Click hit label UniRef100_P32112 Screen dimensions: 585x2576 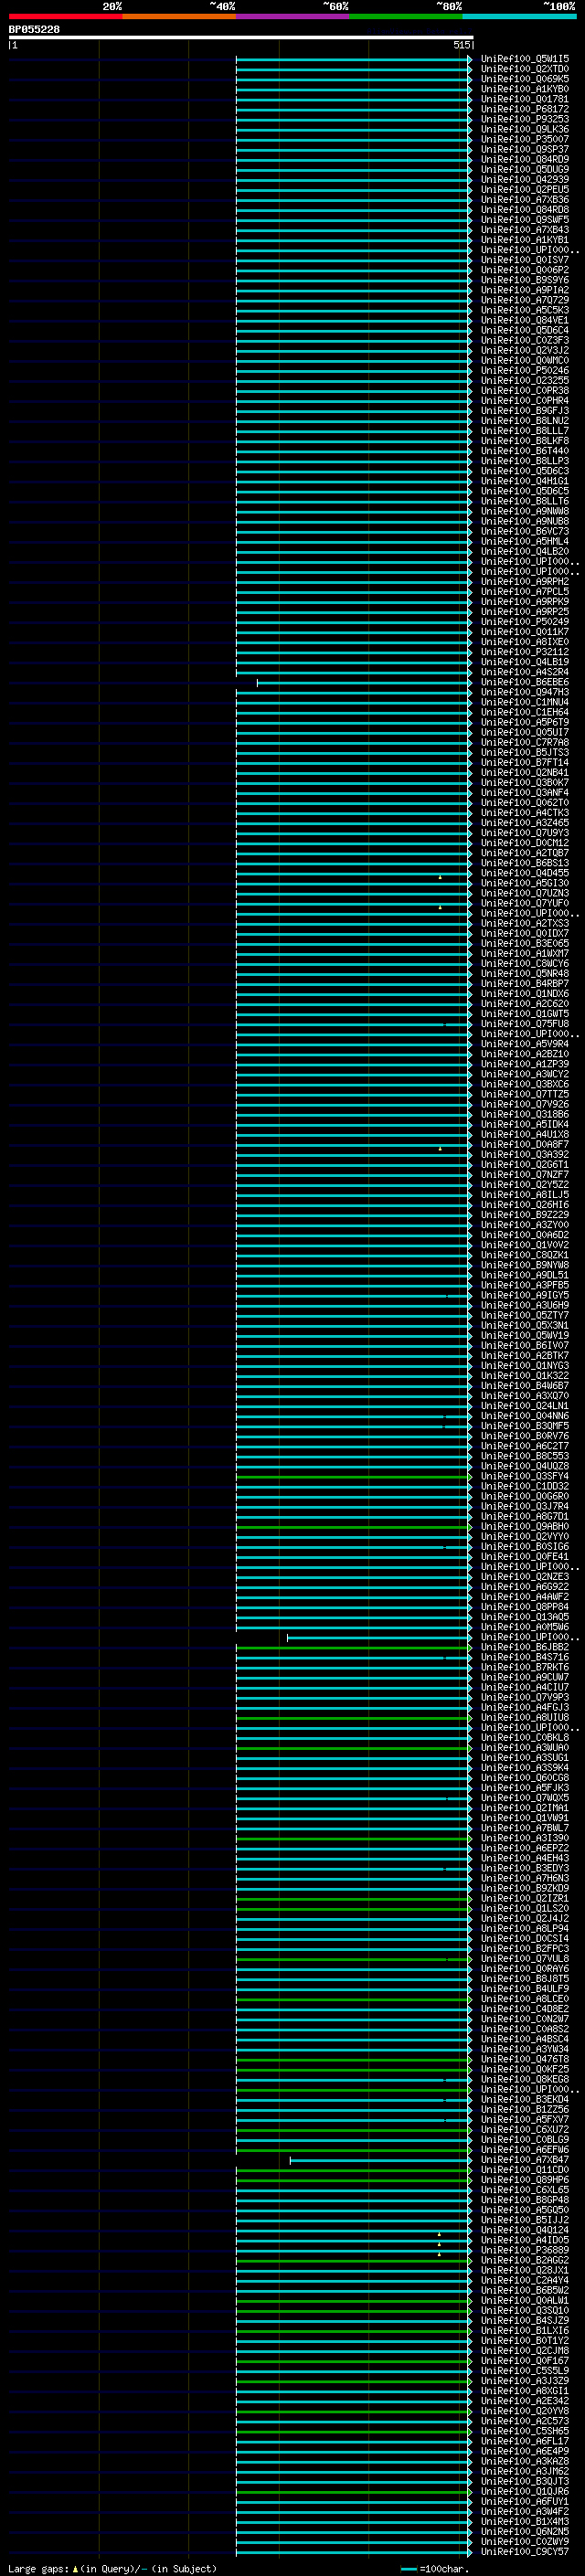point(525,652)
